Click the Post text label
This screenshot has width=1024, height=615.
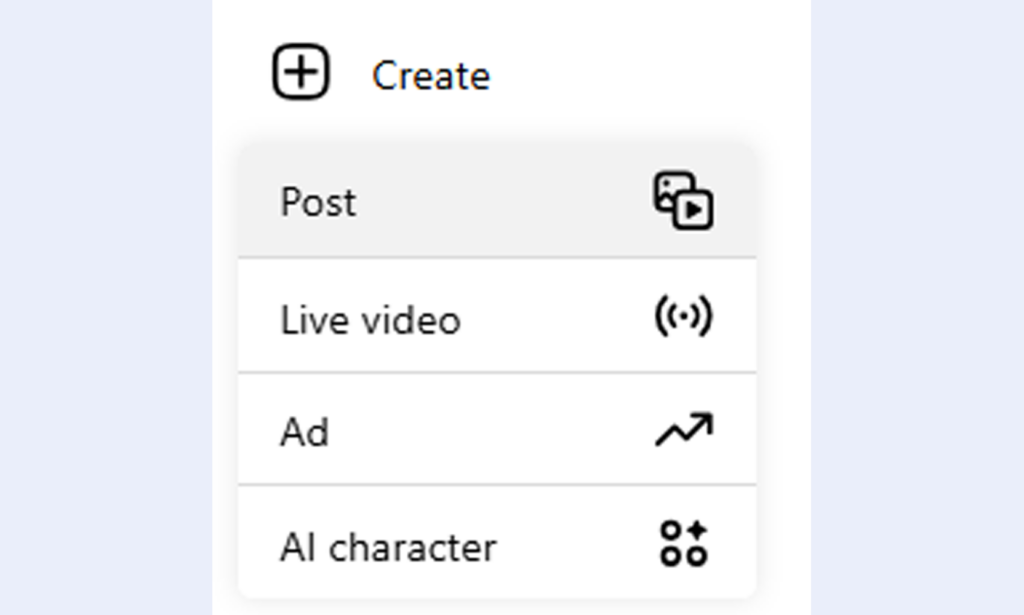tap(318, 203)
